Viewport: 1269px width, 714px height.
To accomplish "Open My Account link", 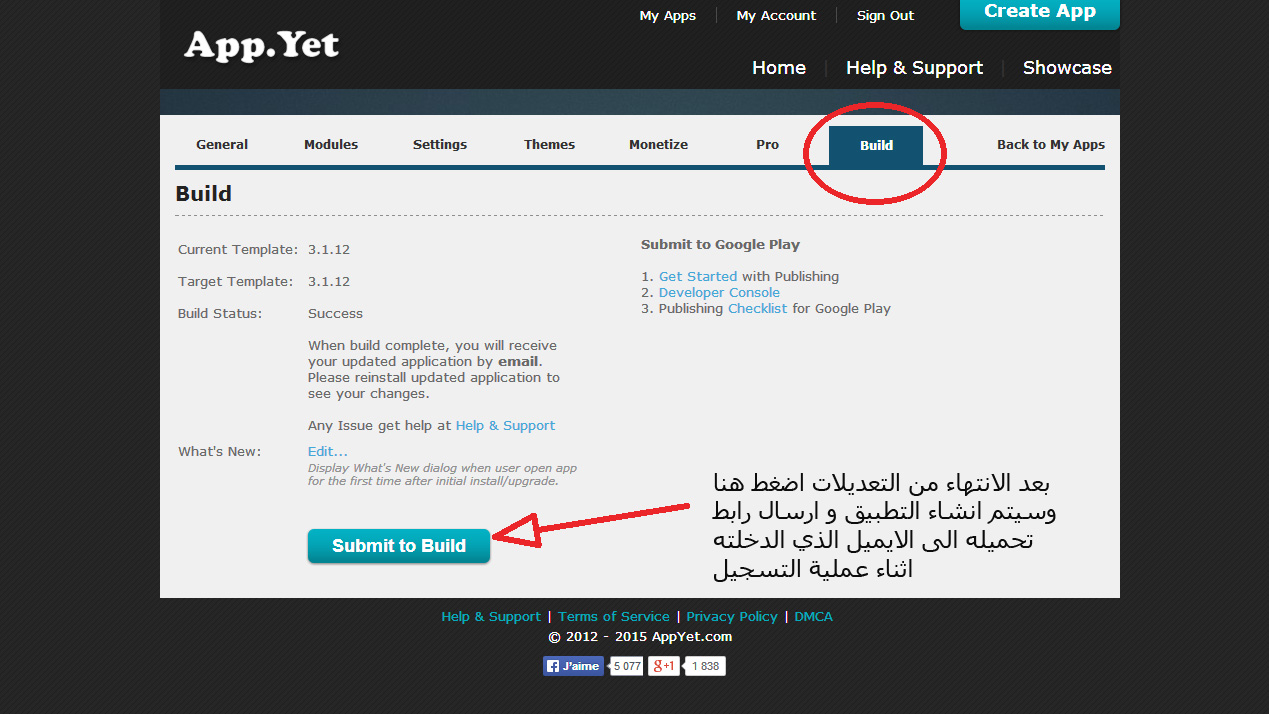I will click(x=776, y=16).
